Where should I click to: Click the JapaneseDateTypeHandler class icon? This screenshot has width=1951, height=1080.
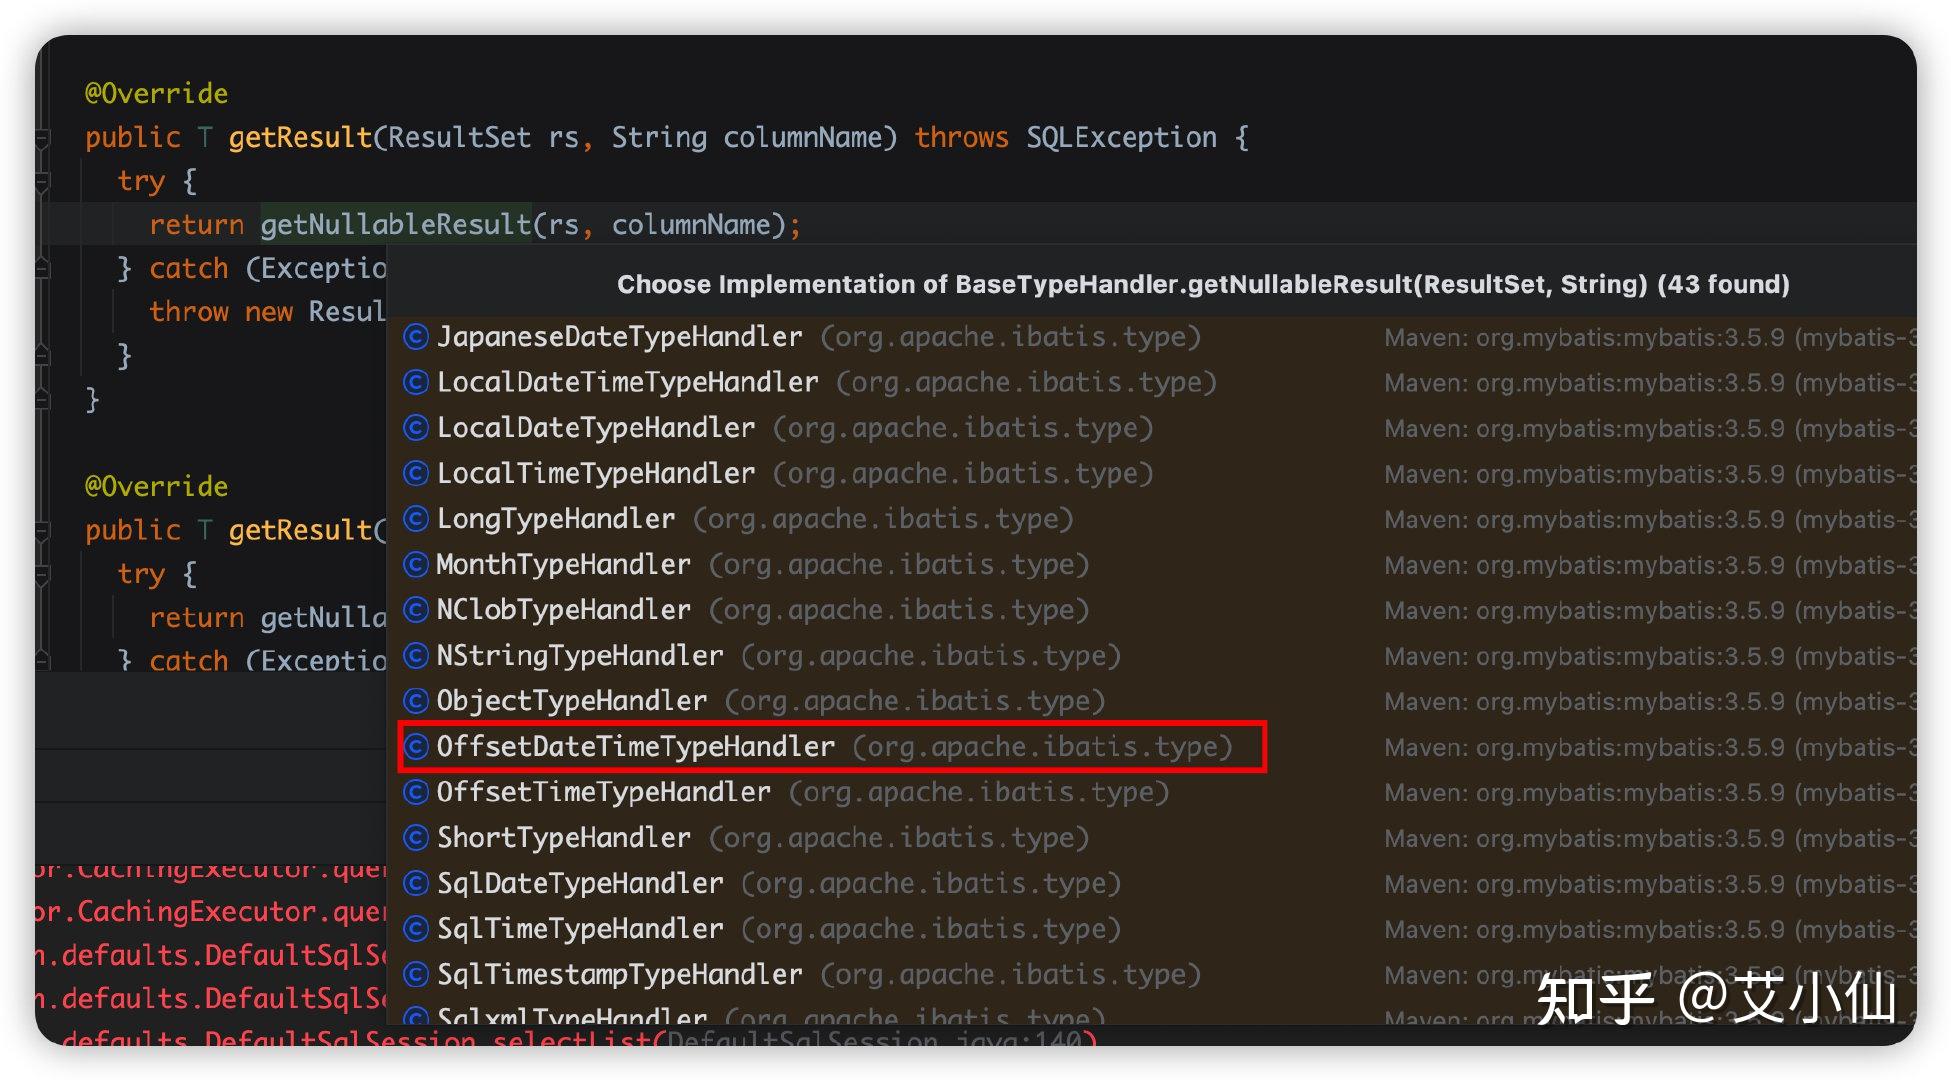tap(416, 337)
